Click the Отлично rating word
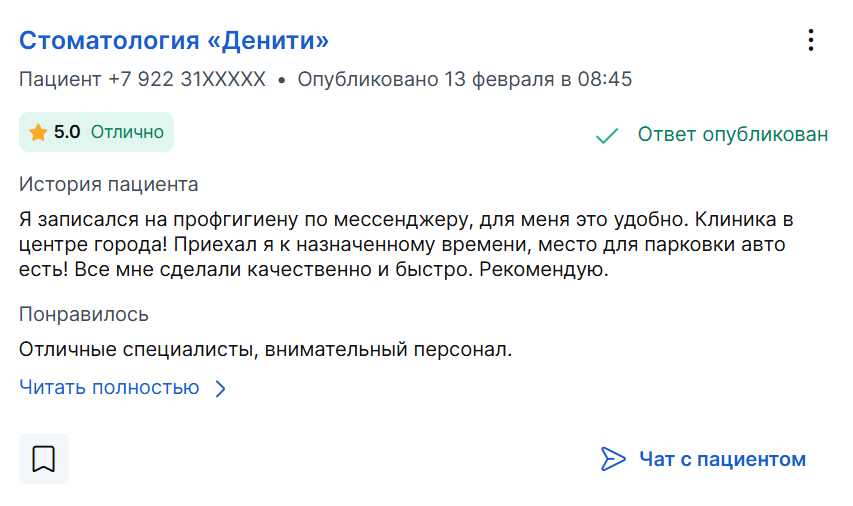Viewport: 853px width, 506px height. tap(127, 132)
